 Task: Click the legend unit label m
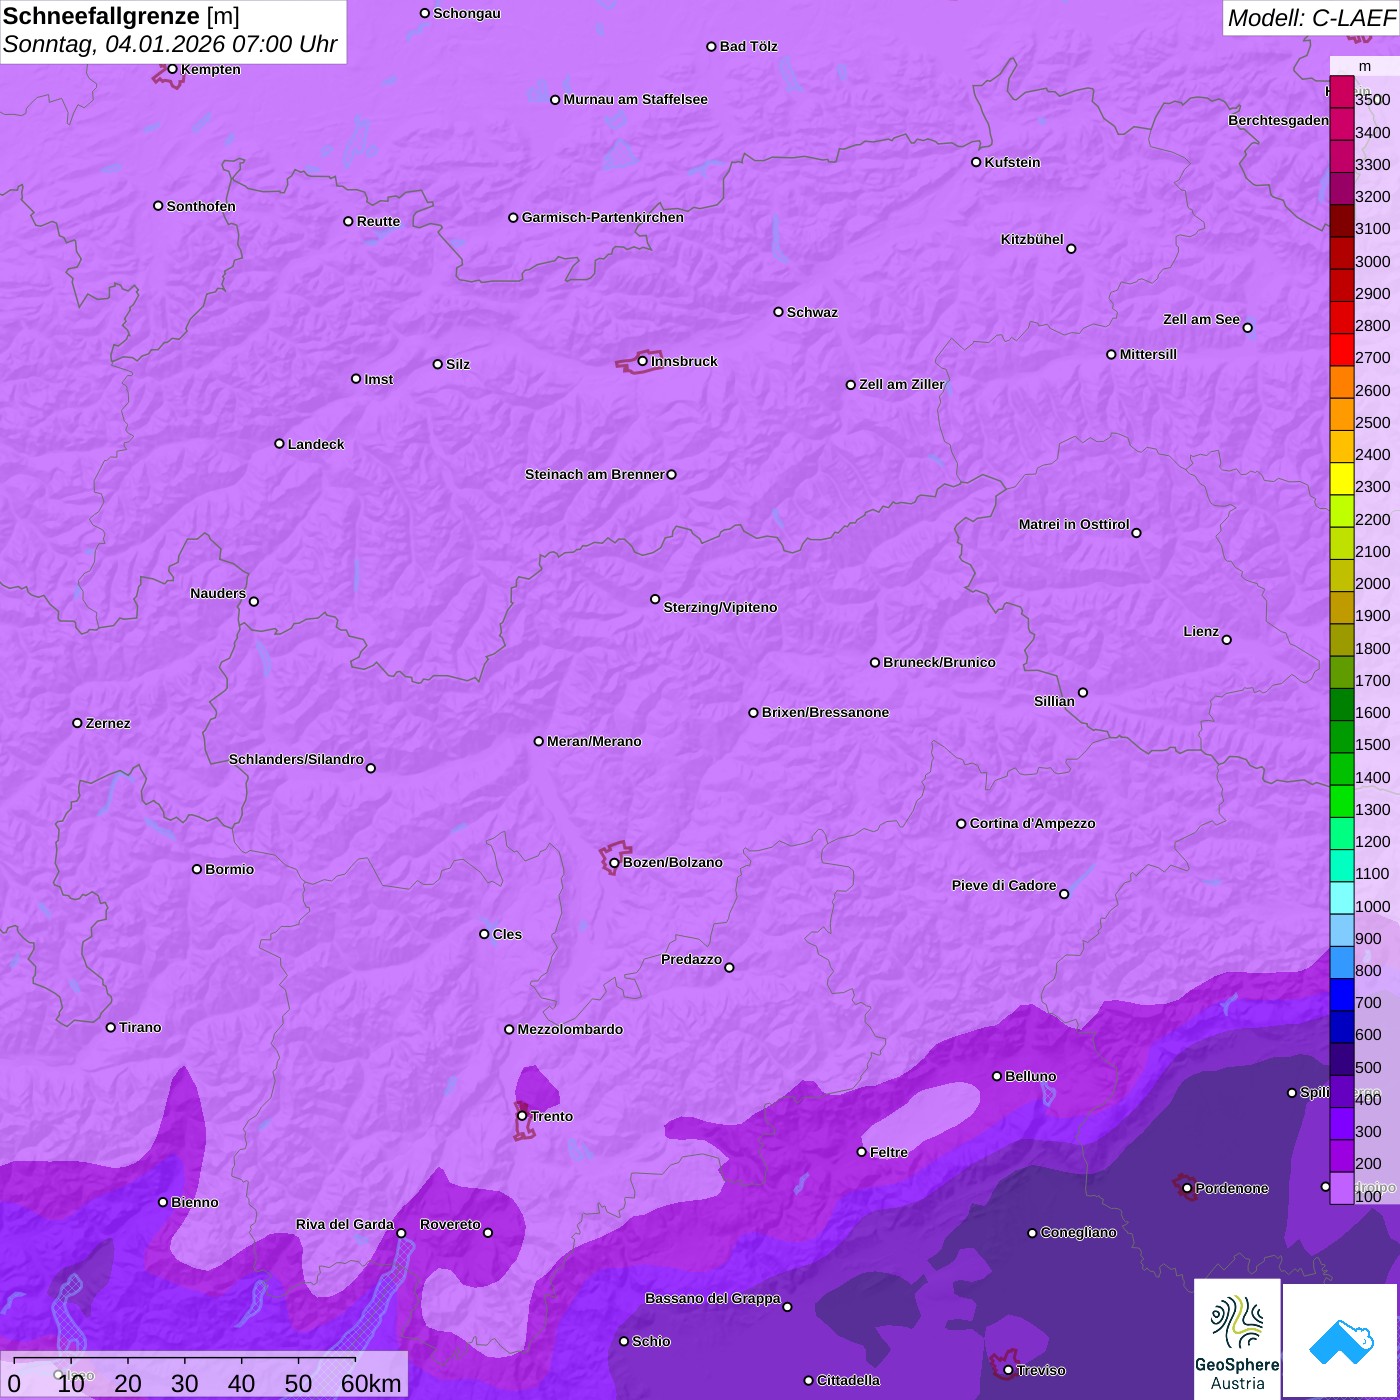(1365, 66)
